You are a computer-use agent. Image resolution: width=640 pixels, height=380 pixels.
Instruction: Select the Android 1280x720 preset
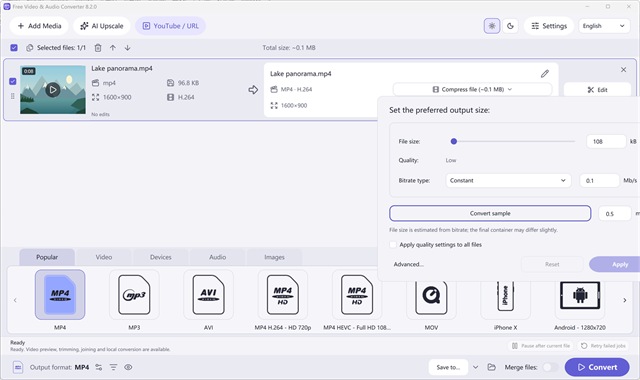tap(580, 299)
